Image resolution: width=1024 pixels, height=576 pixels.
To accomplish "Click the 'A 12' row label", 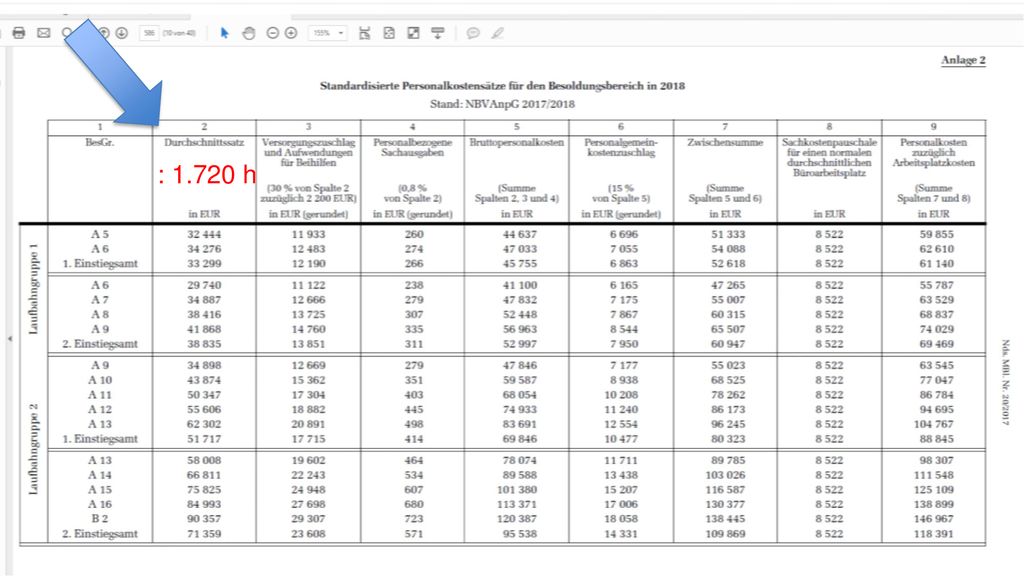I will tap(100, 409).
